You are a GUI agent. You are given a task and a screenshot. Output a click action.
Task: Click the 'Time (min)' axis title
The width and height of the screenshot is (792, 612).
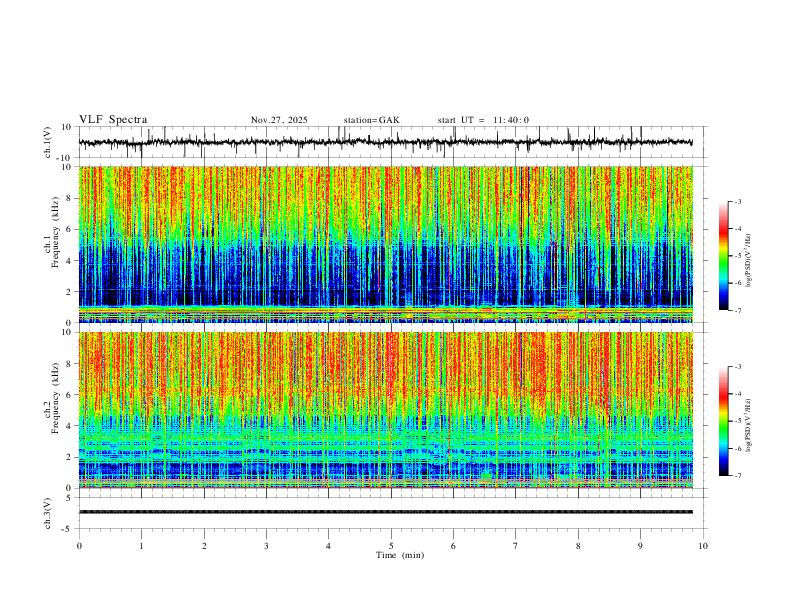click(x=400, y=555)
